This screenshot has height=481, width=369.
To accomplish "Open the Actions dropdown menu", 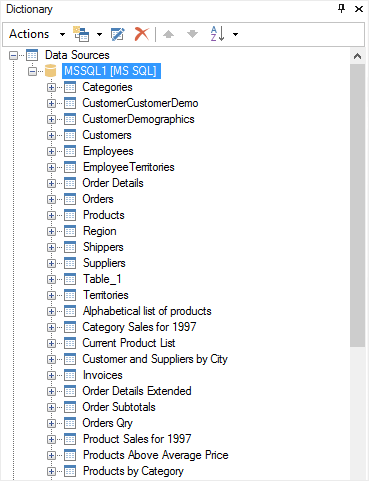I will click(37, 34).
